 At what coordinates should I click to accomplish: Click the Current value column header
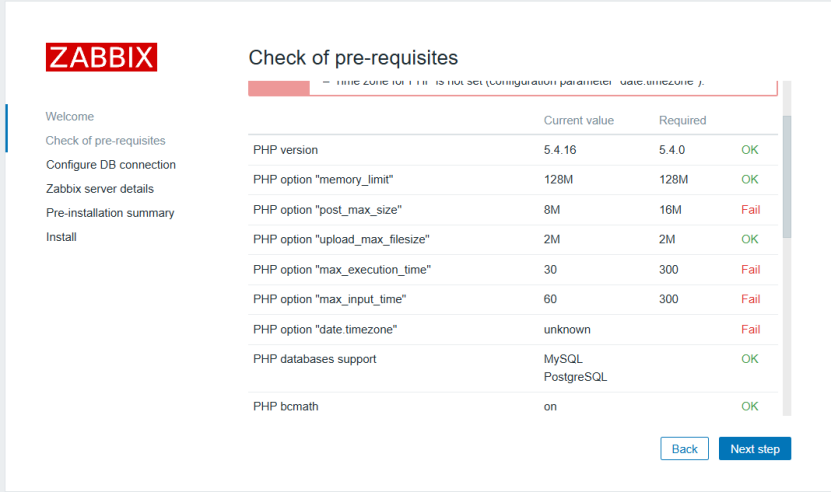pos(578,121)
